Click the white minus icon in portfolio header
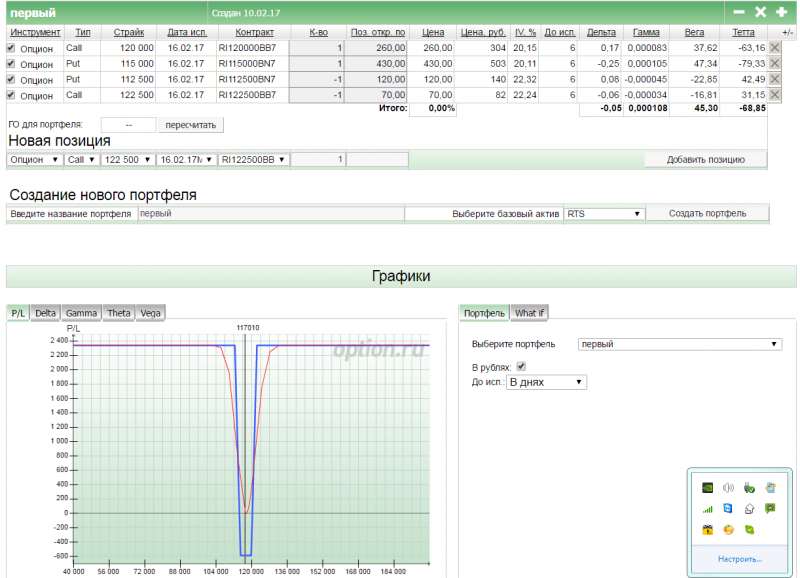Image resolution: width=800 pixels, height=578 pixels. [x=739, y=12]
